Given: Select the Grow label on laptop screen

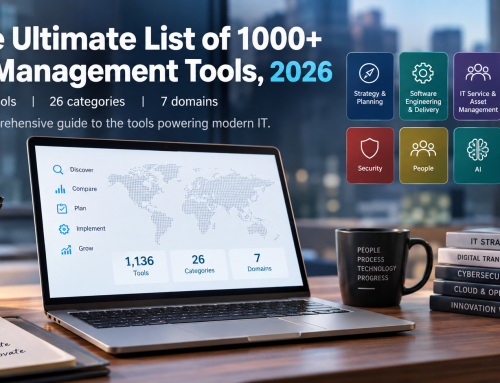Looking at the screenshot, I should (86, 248).
